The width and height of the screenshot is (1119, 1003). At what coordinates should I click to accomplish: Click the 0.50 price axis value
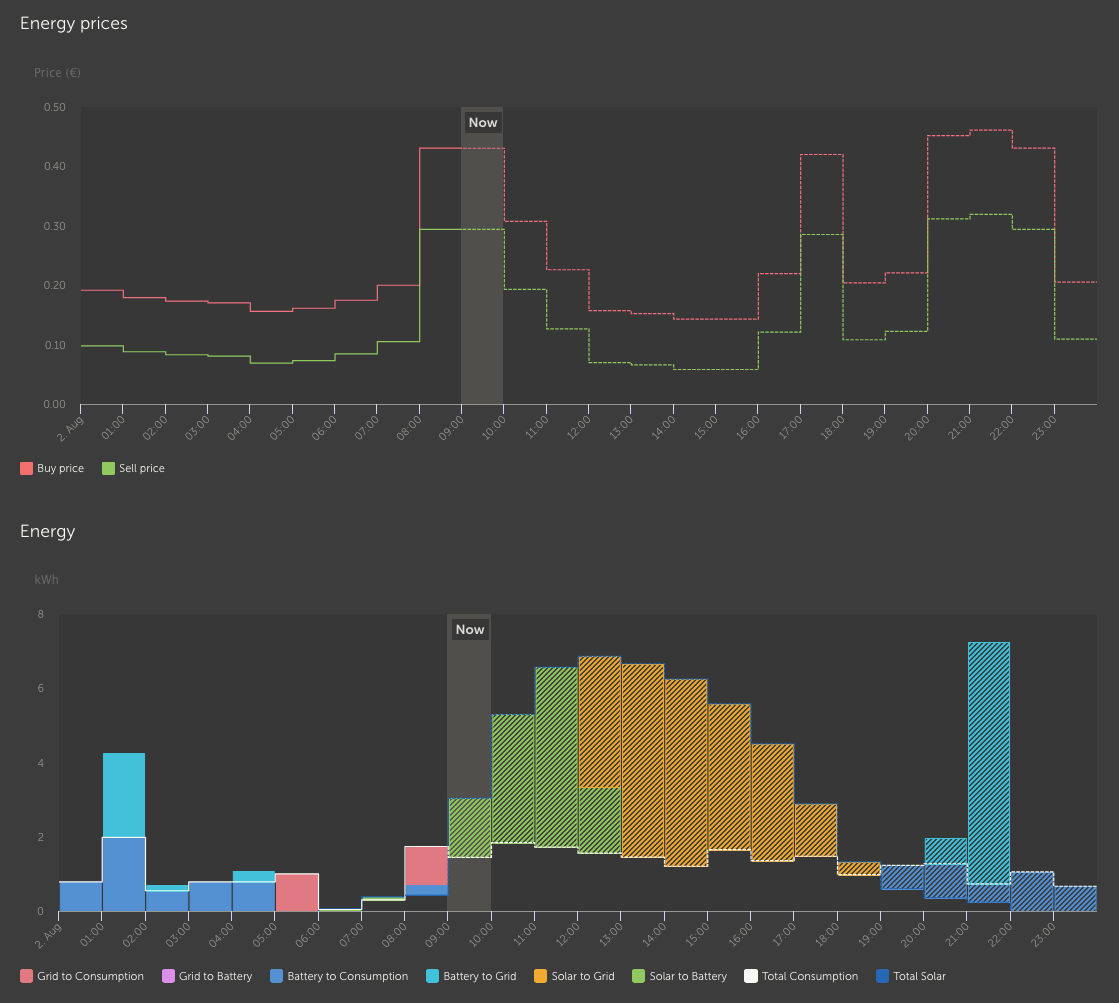(55, 107)
